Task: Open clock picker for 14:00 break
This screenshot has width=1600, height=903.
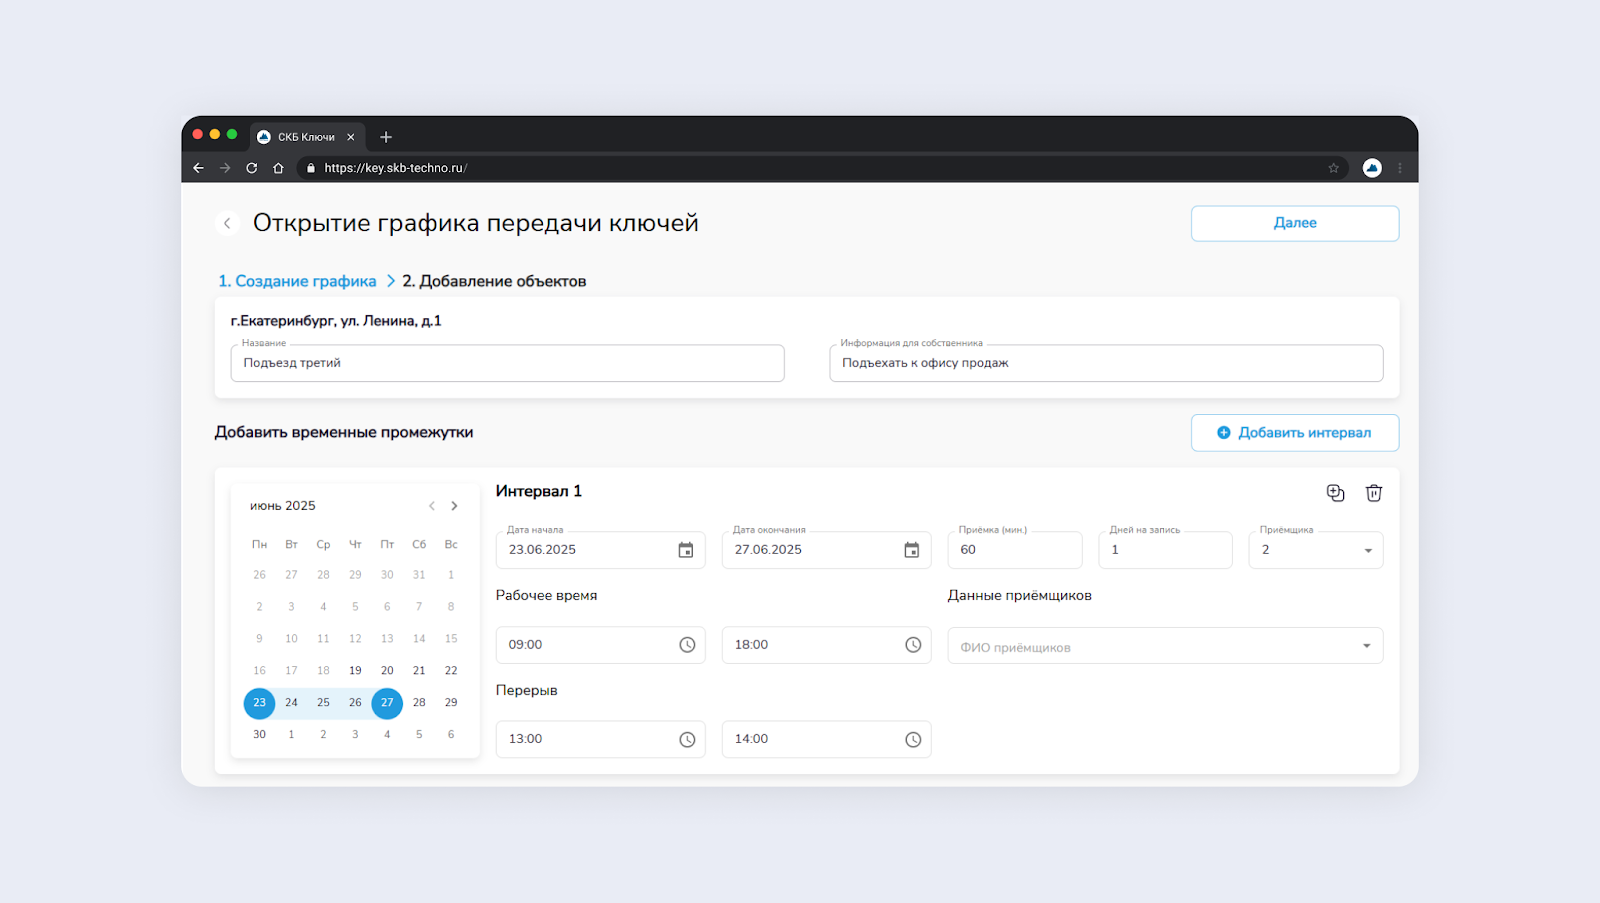Action: coord(913,740)
